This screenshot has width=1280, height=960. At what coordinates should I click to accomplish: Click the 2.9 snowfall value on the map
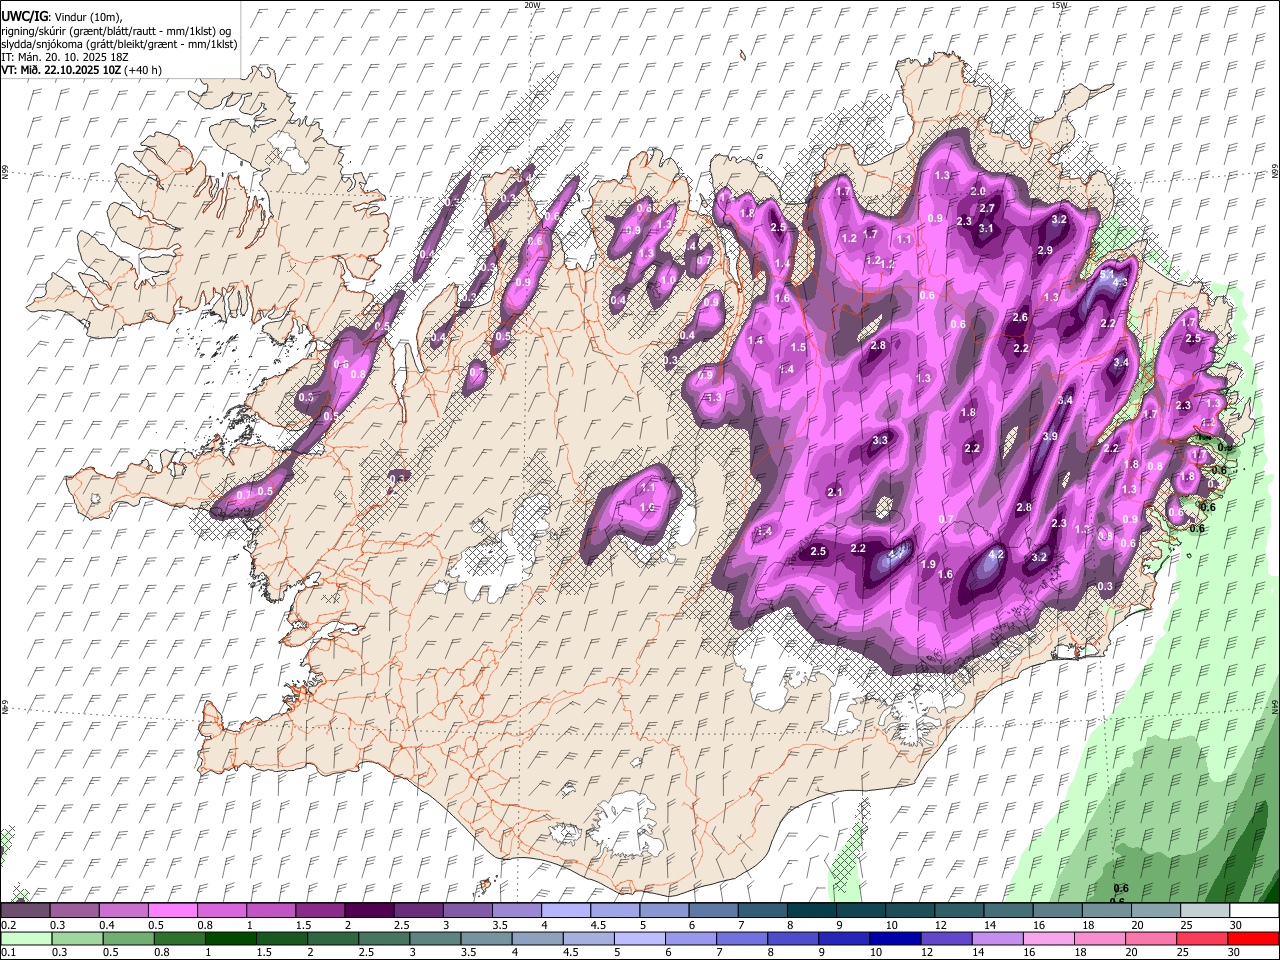tap(1045, 250)
